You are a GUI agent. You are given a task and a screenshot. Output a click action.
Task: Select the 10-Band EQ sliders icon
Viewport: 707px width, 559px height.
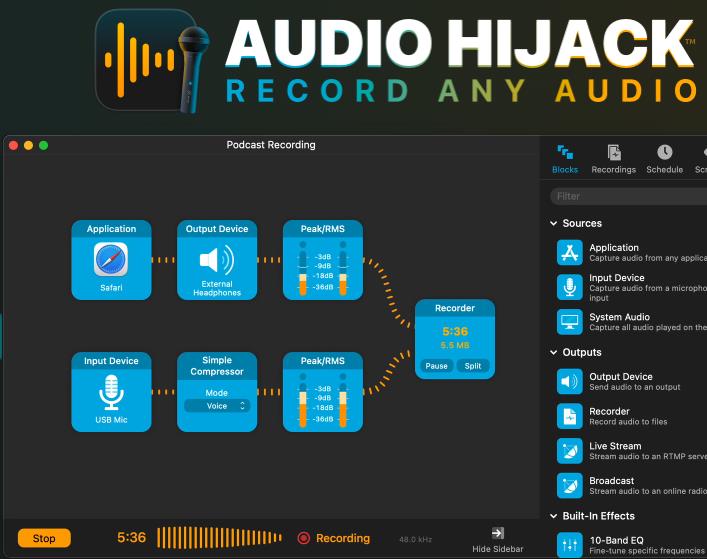tap(569, 545)
